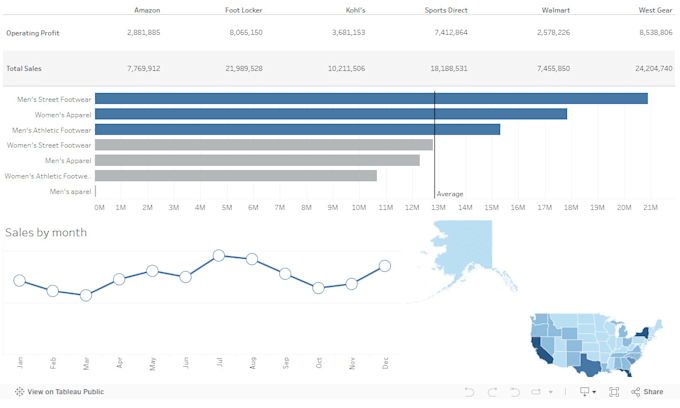Screen dimensions: 680x408
Task: Select the Men's Street Footwear bar
Action: pyautogui.click(x=371, y=99)
